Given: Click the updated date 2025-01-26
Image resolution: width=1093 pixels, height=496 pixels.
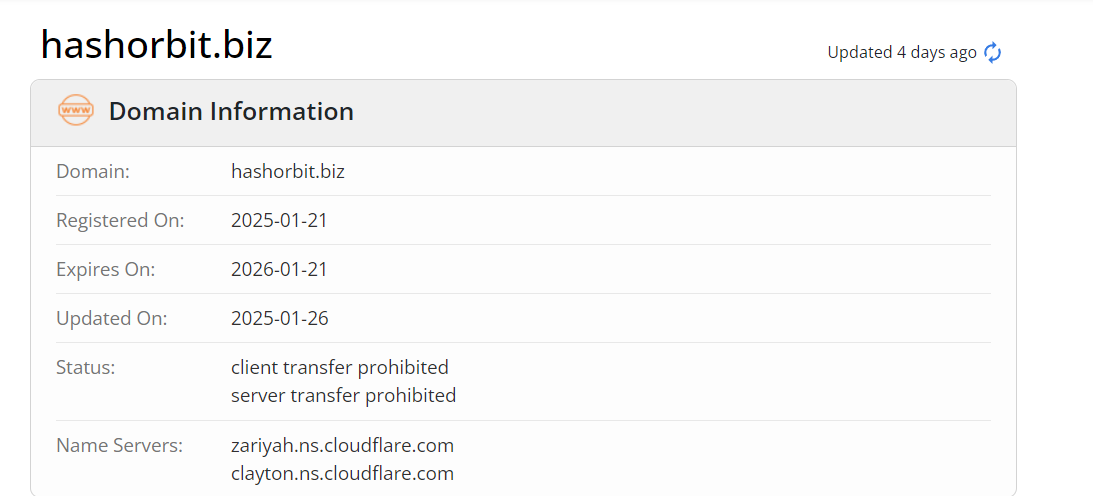Looking at the screenshot, I should click(280, 318).
